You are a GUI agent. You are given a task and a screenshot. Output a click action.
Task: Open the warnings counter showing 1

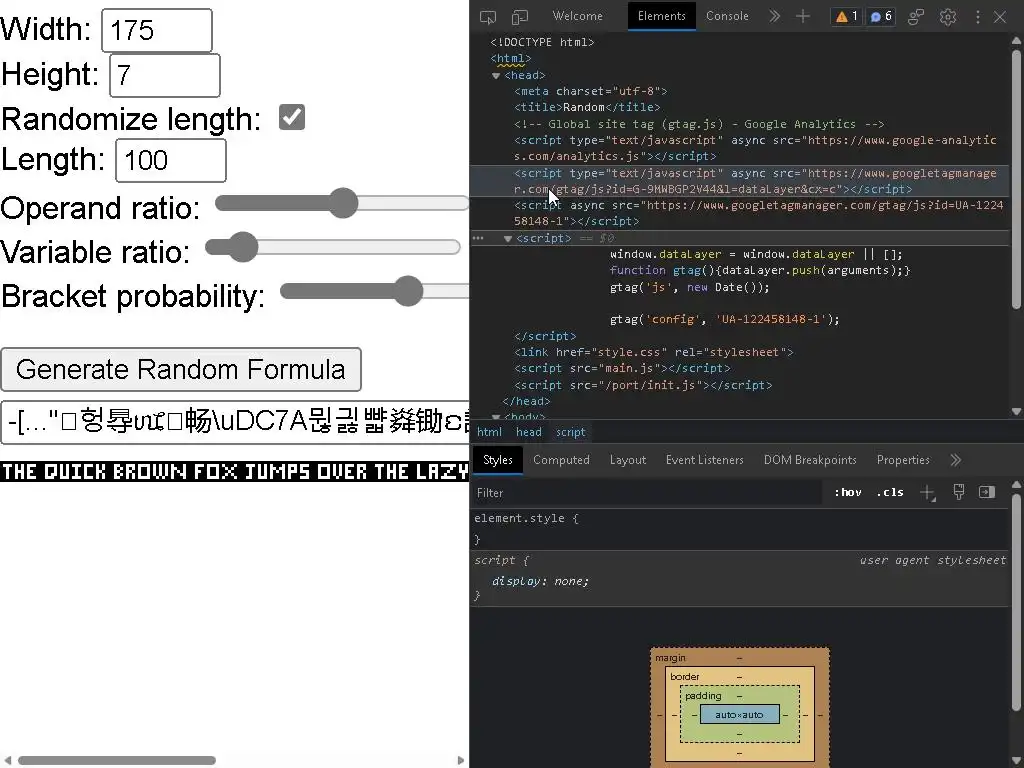pos(846,16)
